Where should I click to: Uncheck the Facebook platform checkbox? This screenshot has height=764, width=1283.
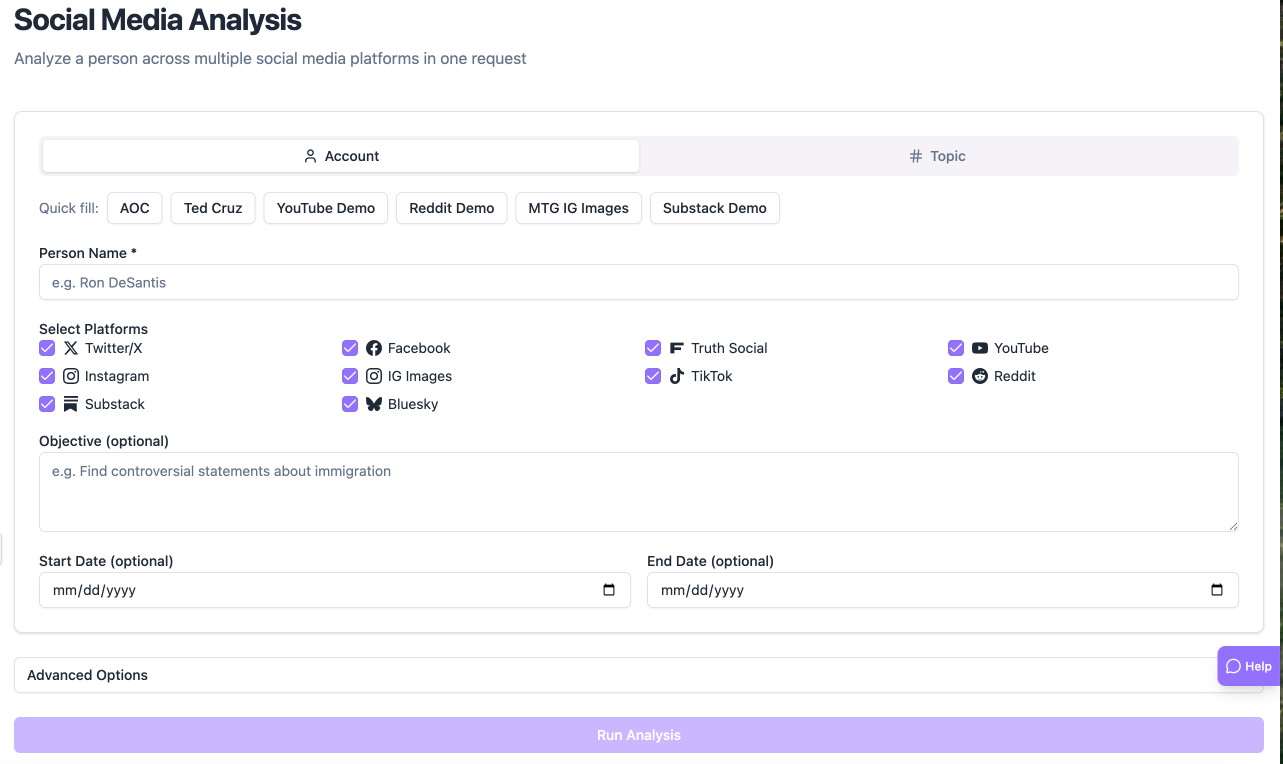350,348
